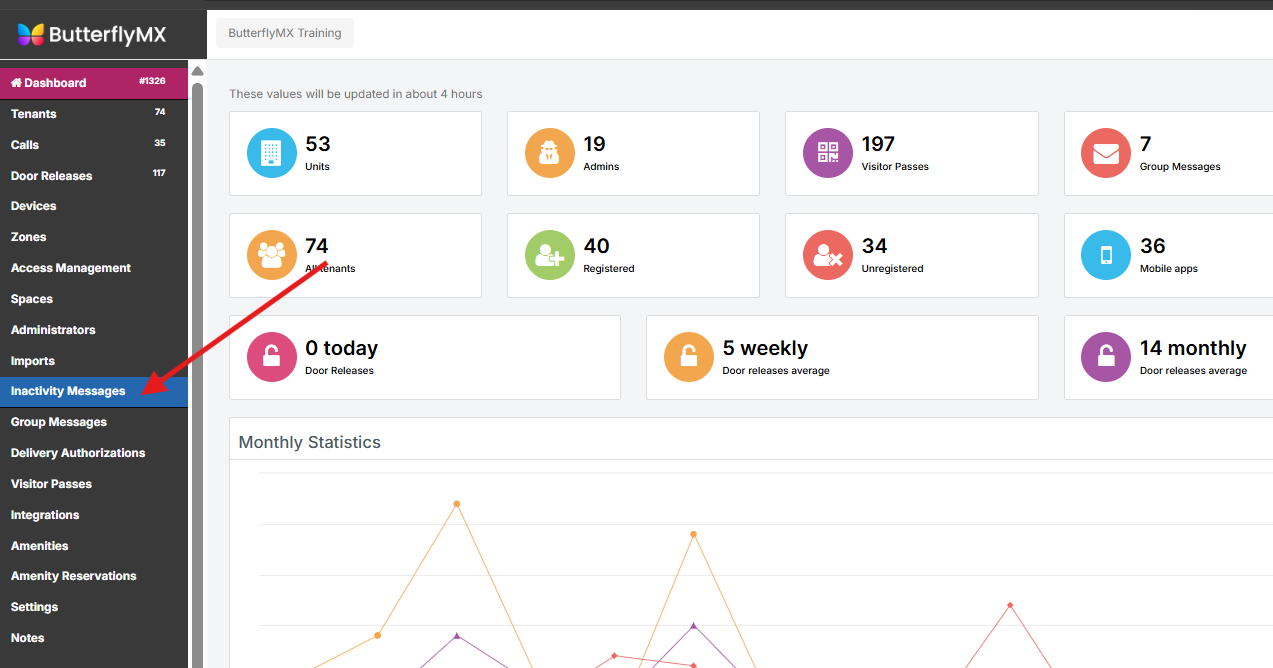Click the purple monthly door releases lock icon
This screenshot has height=668, width=1273.
click(x=1106, y=357)
